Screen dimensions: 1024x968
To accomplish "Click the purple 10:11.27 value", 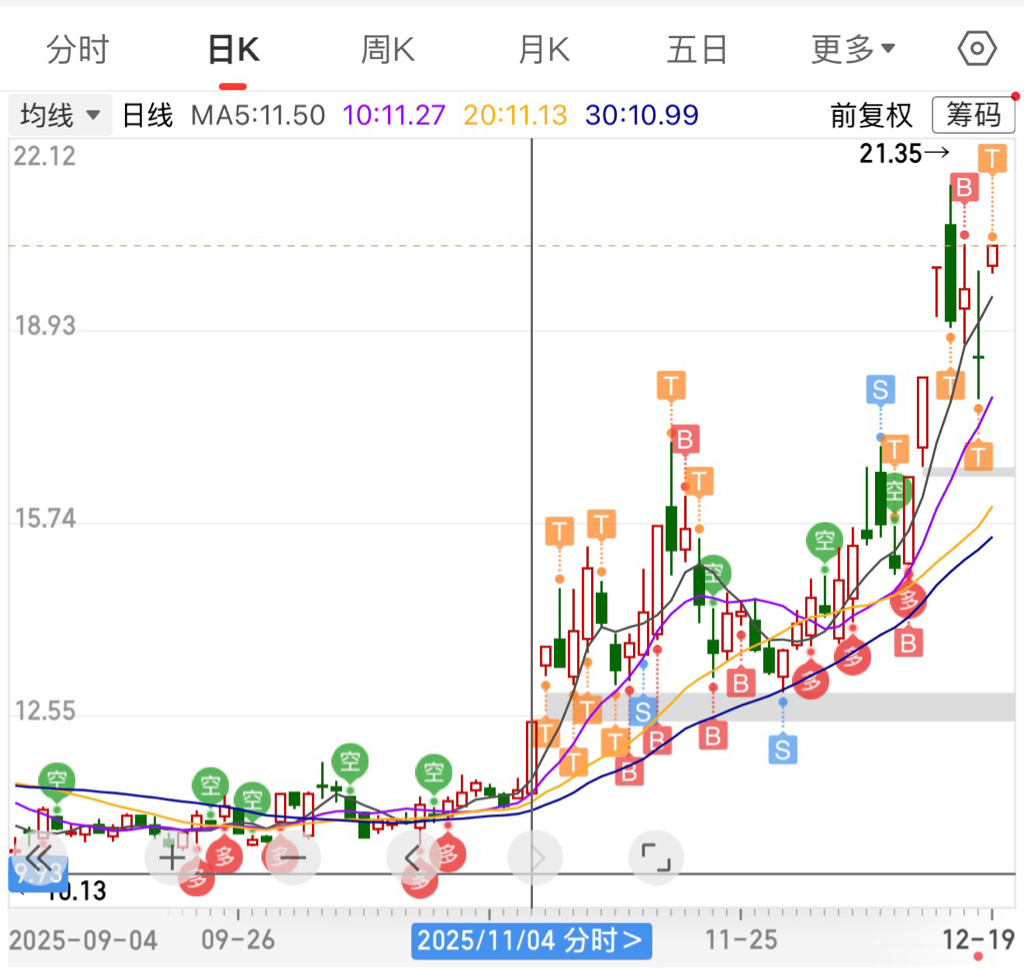I will point(394,116).
